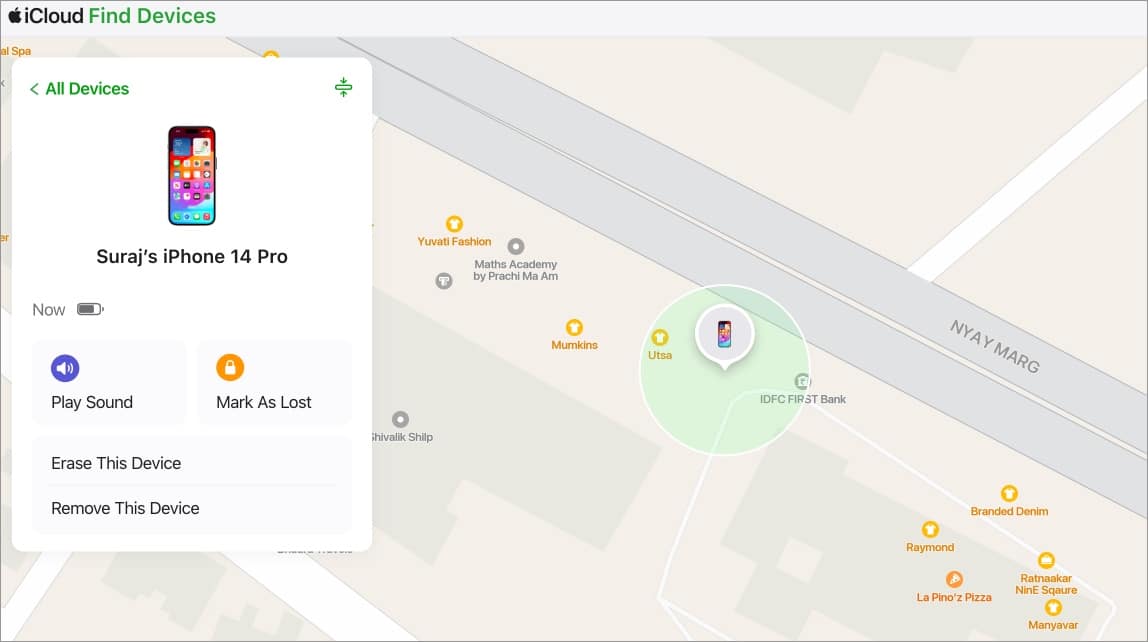Image resolution: width=1148 pixels, height=642 pixels.
Task: Click the Raymond store marker
Action: [x=930, y=529]
